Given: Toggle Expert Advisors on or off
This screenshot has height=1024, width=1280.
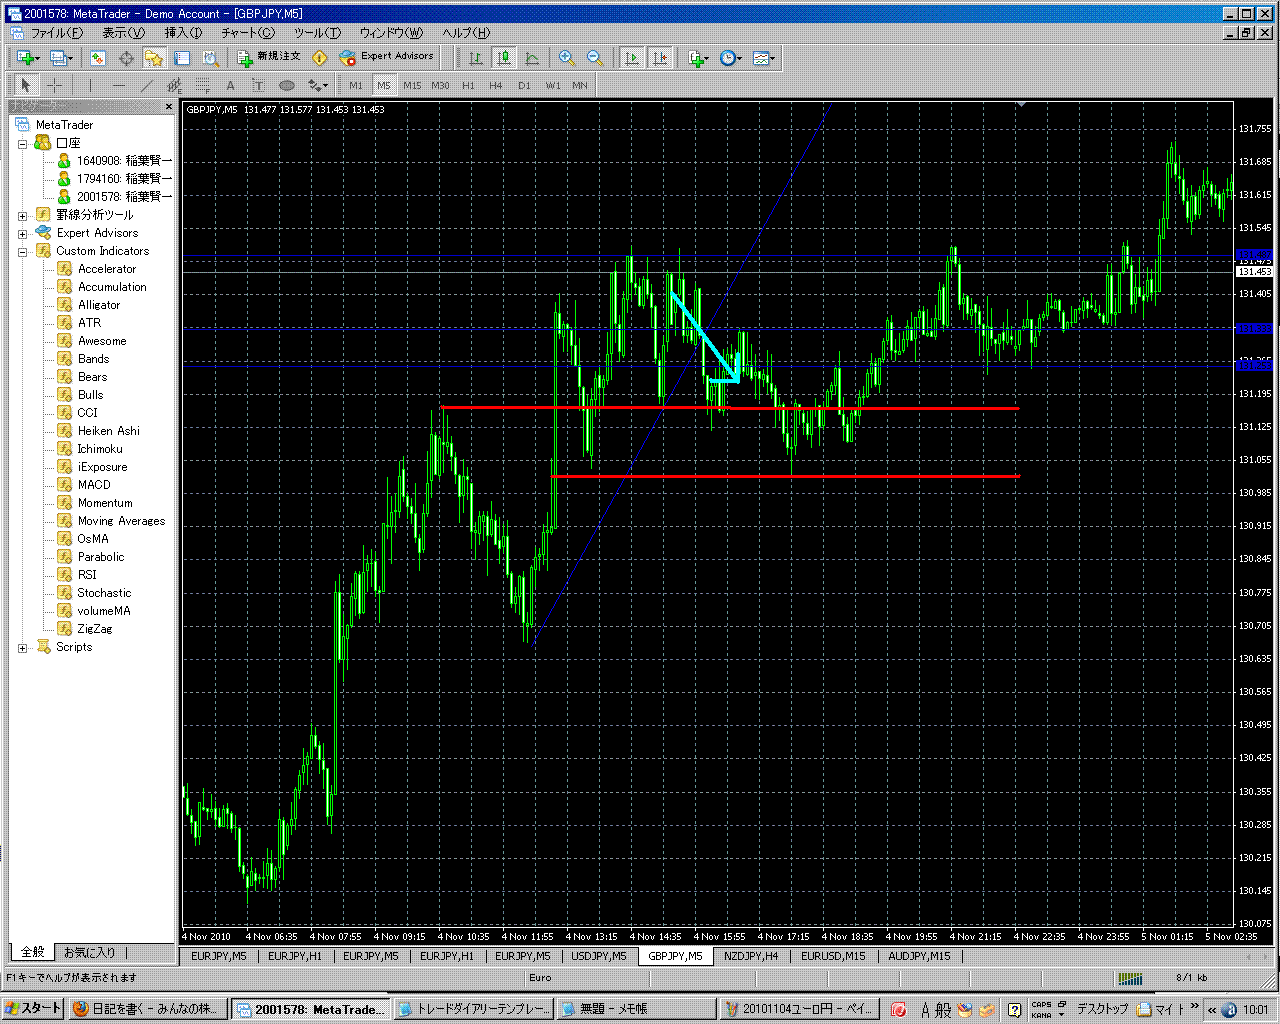Looking at the screenshot, I should [x=387, y=57].
